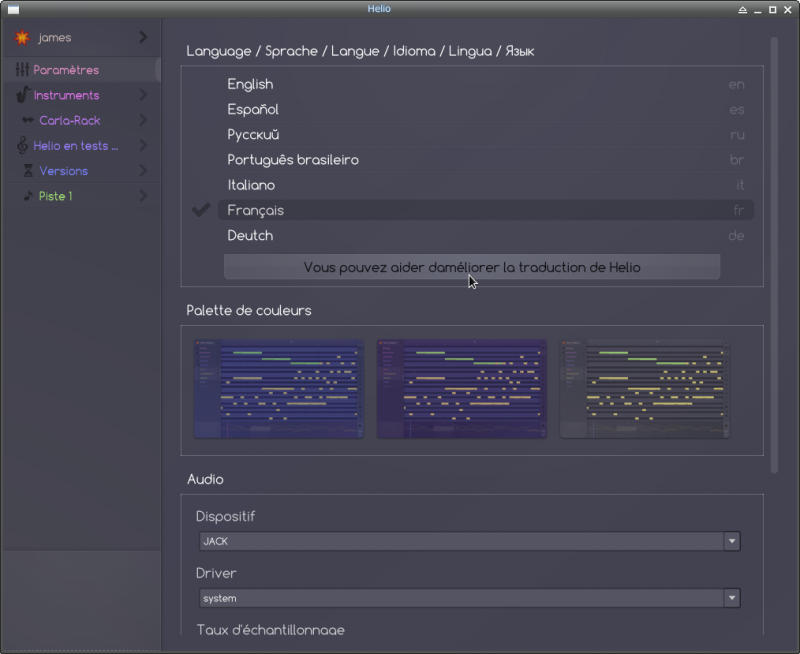Expand the Instruments arrow in the sidebar
This screenshot has width=800, height=654.
tap(143, 96)
